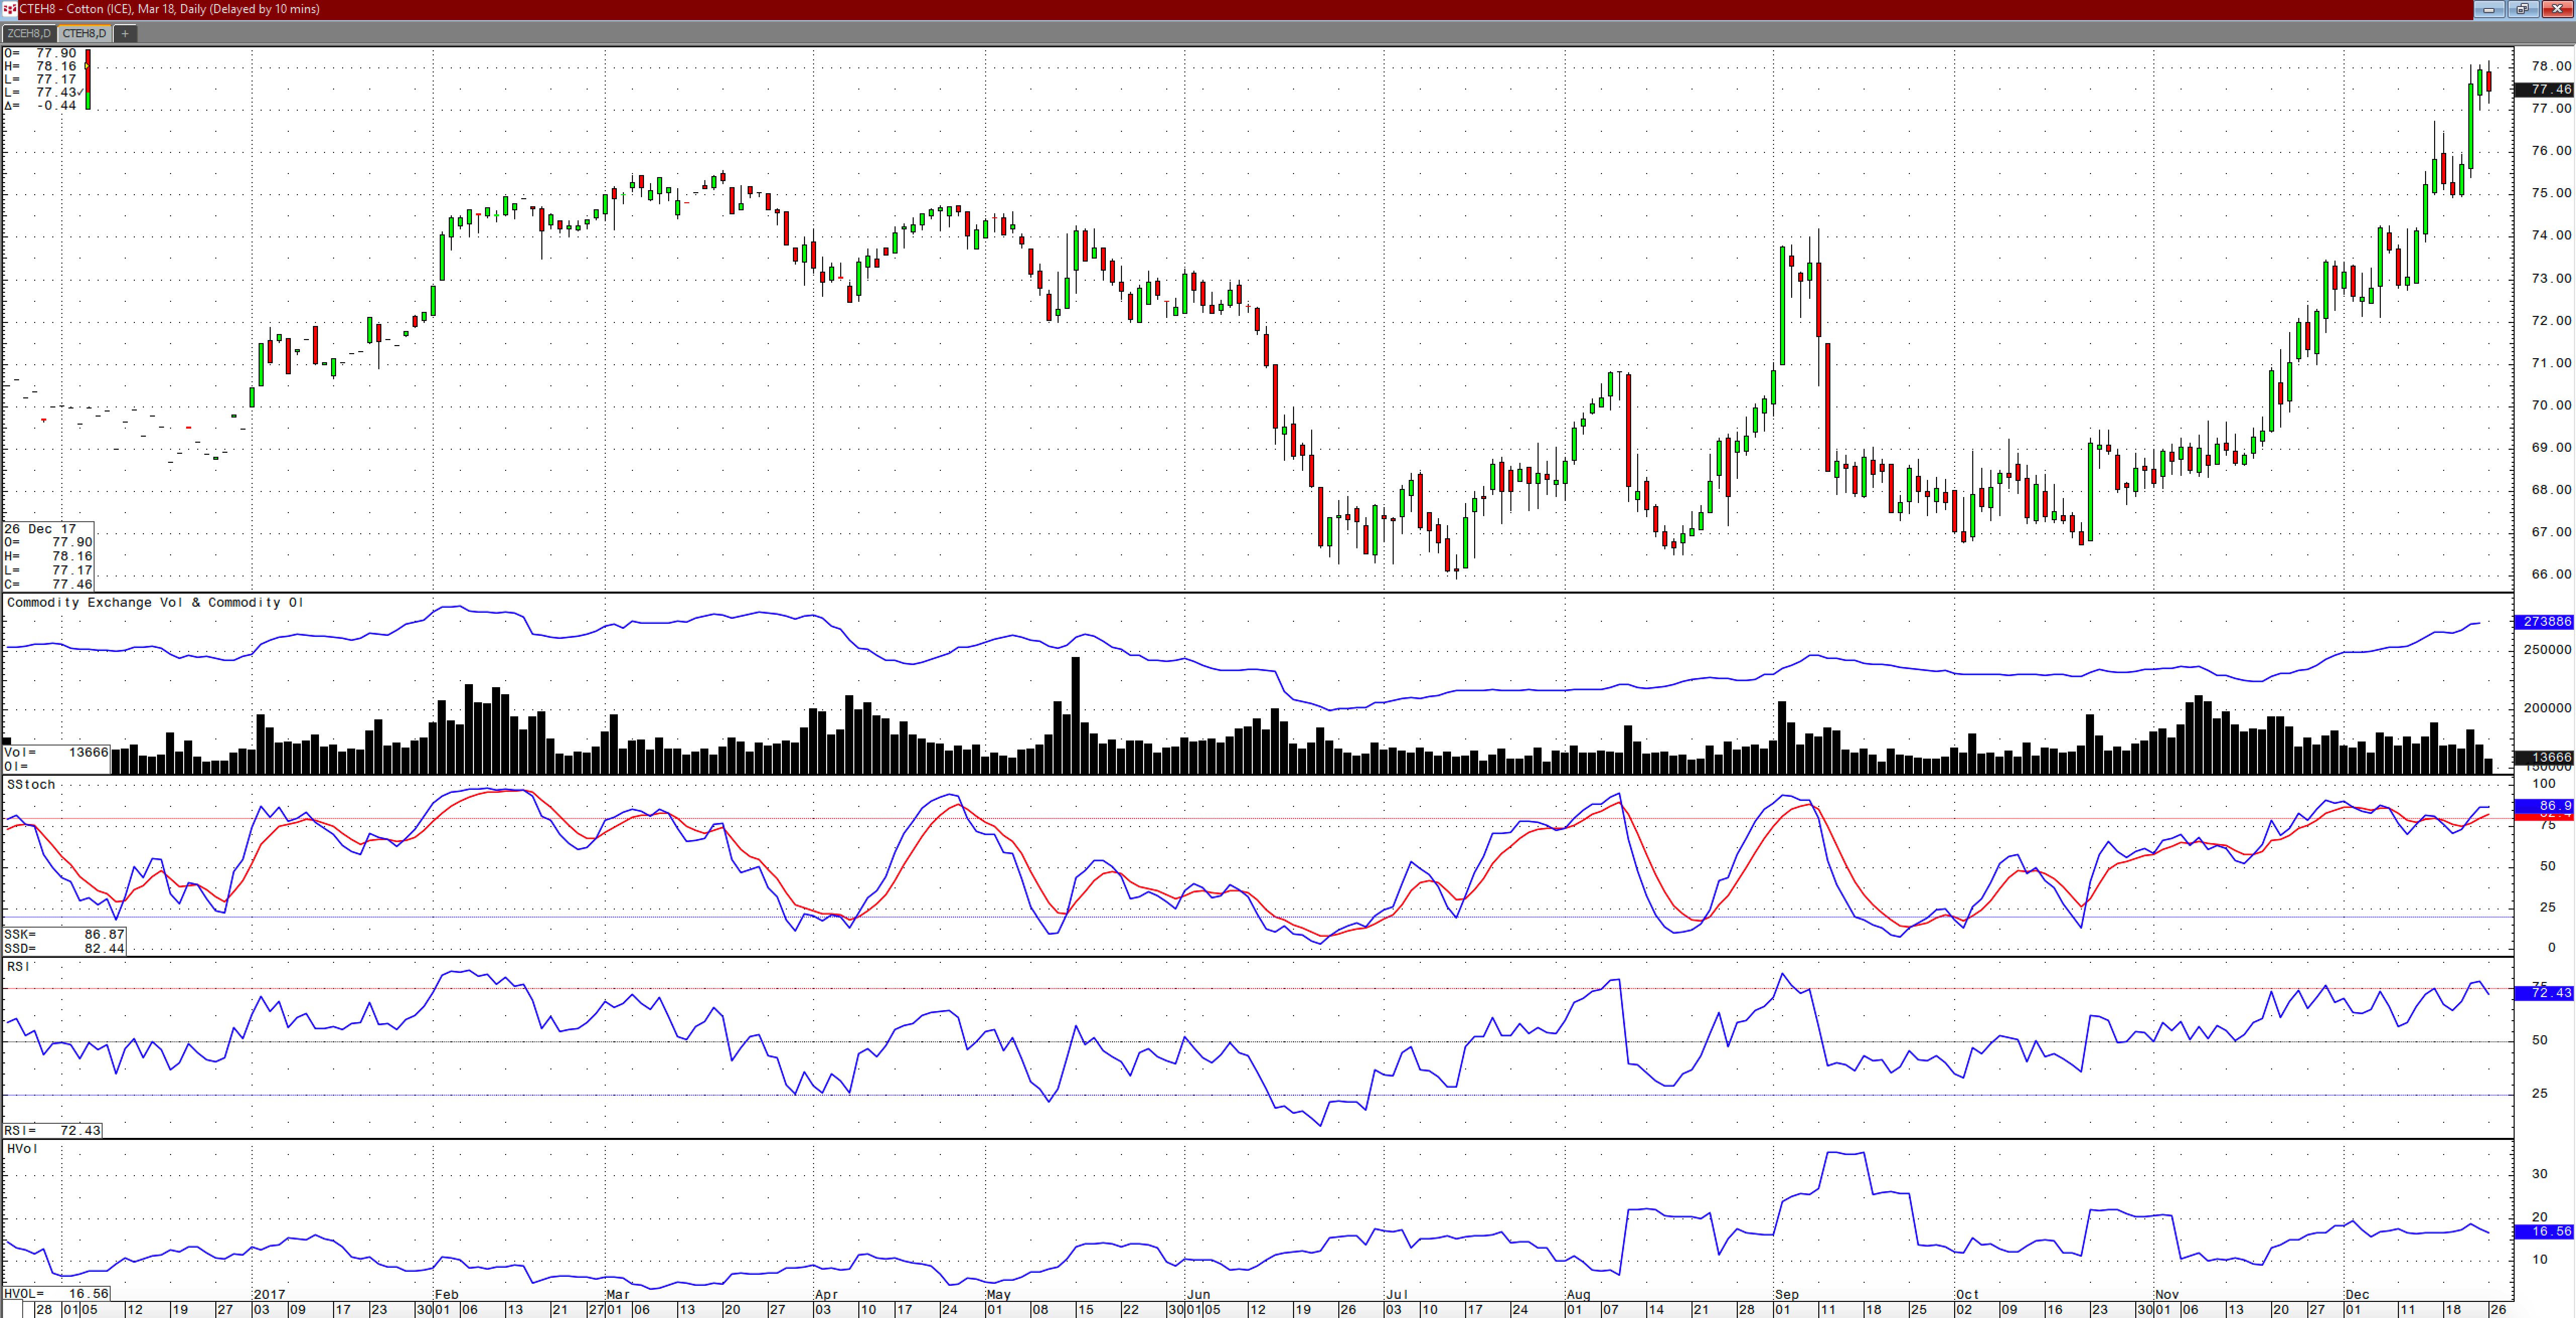
Task: Click the 16.56 HVol value tag
Action: [x=2545, y=1232]
